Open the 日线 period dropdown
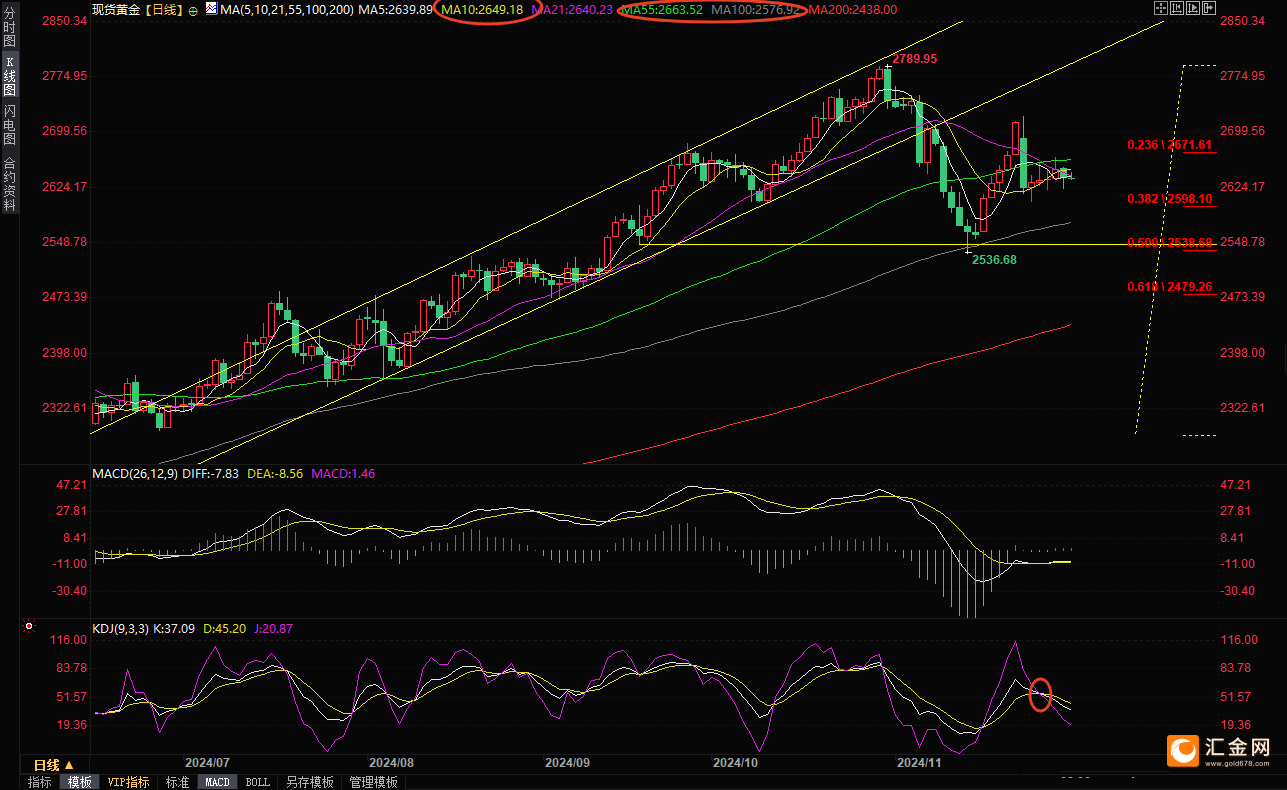1287x790 pixels. point(53,764)
